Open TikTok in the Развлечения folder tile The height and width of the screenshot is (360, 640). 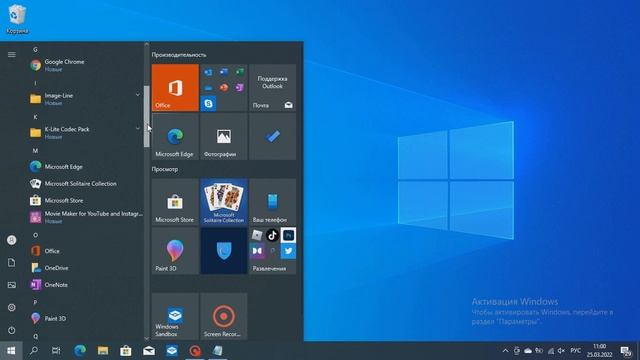(272, 235)
